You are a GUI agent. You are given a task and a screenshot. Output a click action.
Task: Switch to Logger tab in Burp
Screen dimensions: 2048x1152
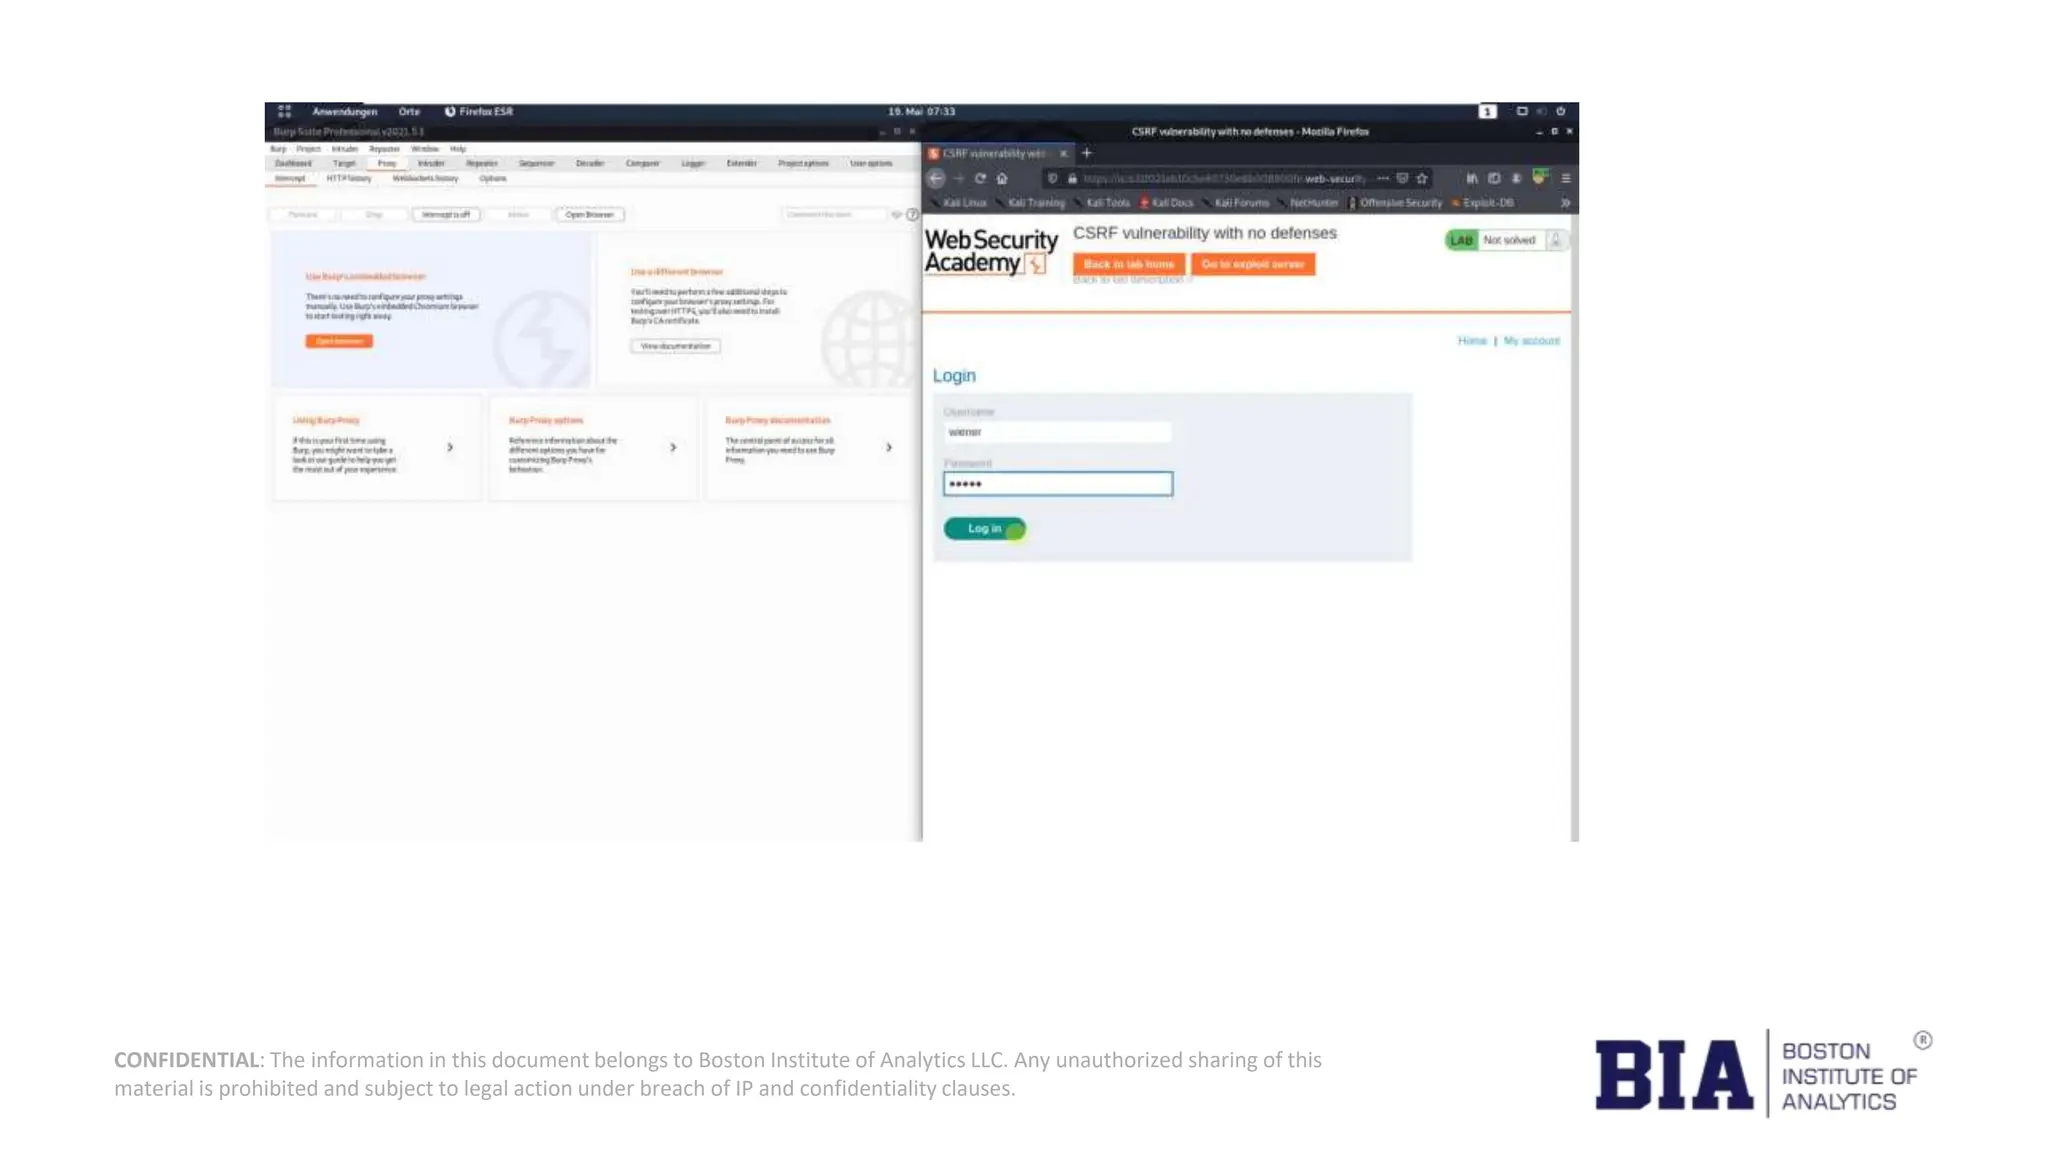(693, 163)
